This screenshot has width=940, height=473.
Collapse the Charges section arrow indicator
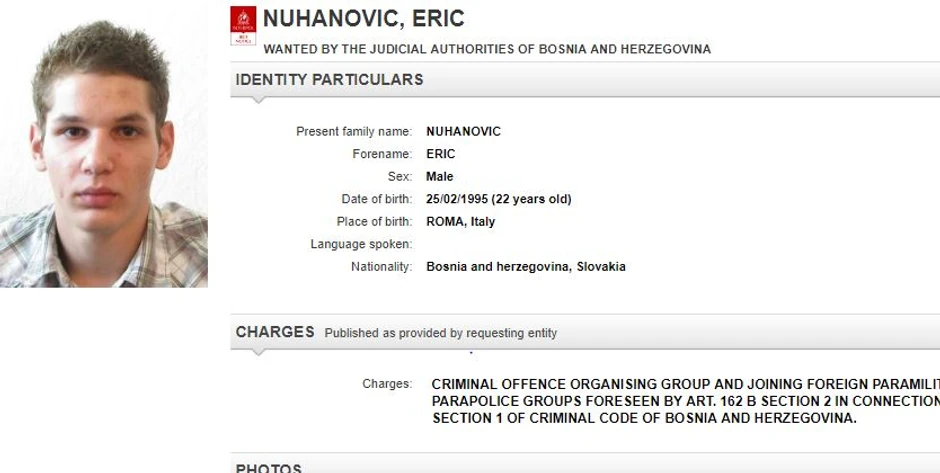pos(259,352)
